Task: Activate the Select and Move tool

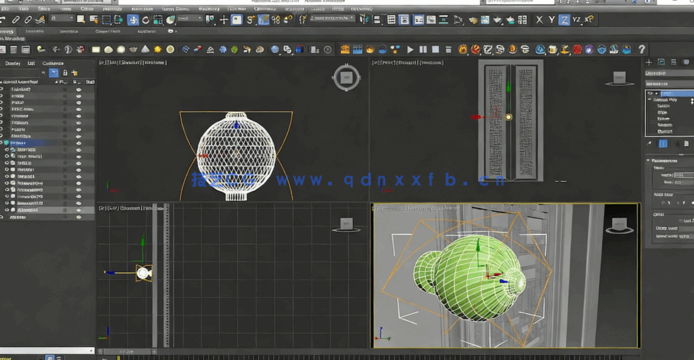Action: pyautogui.click(x=133, y=19)
